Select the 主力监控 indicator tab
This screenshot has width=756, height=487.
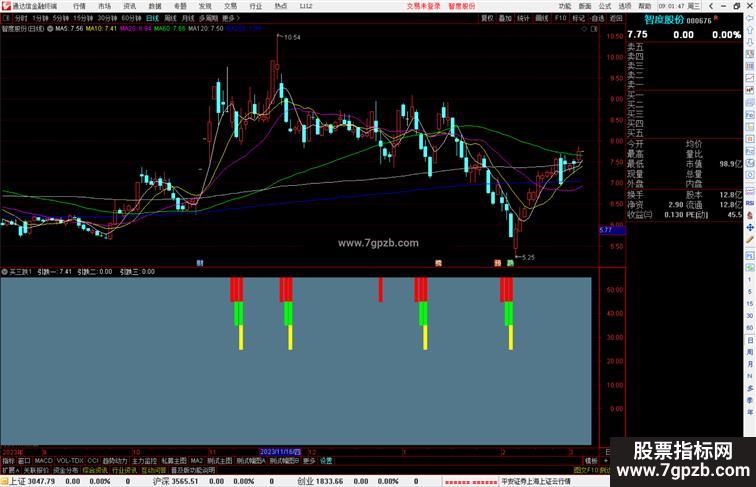point(144,461)
